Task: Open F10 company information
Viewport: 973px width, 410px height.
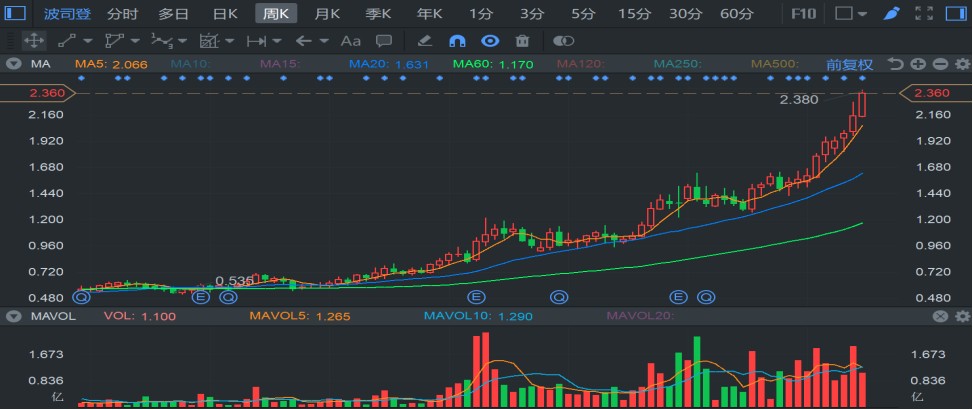Action: point(804,13)
